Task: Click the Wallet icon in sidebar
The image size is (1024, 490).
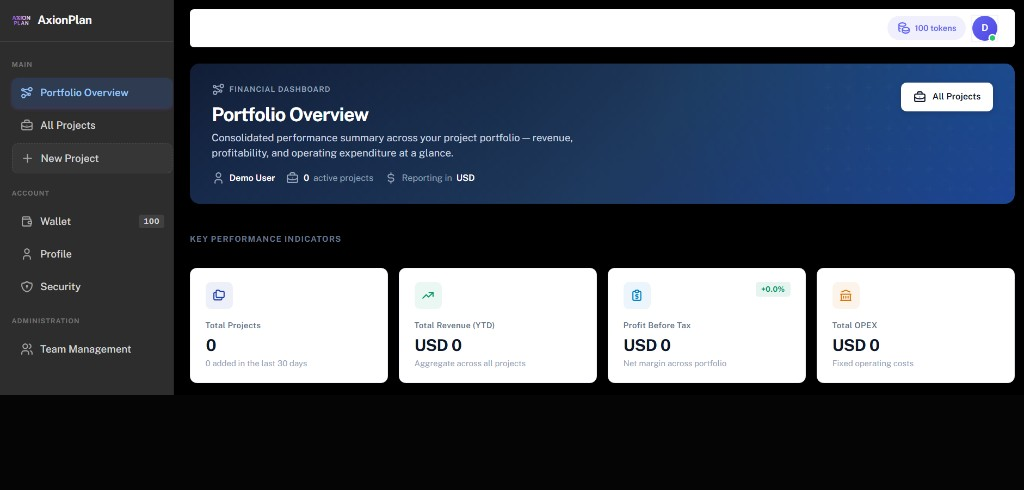Action: coord(27,221)
